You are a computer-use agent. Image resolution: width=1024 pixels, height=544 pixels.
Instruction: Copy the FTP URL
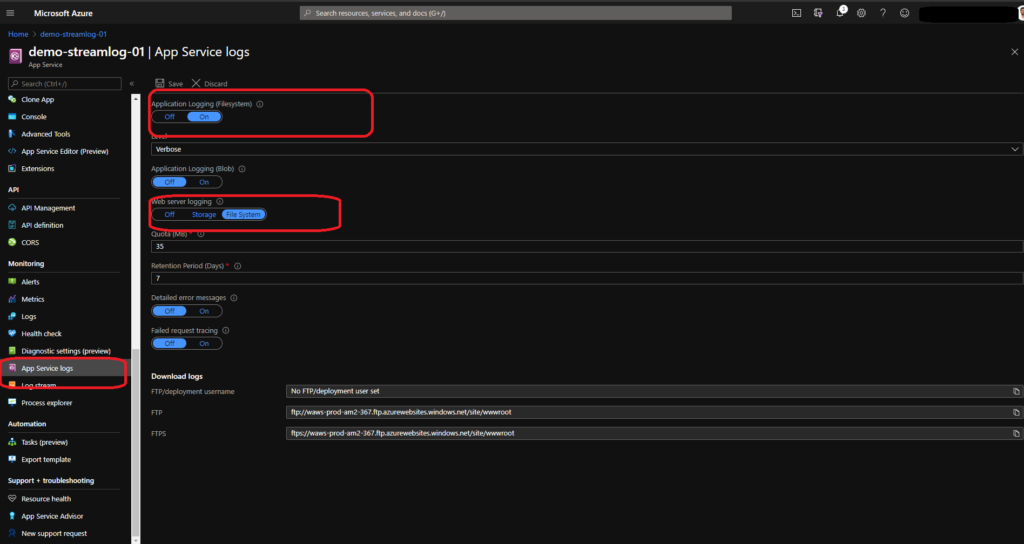[1016, 413]
